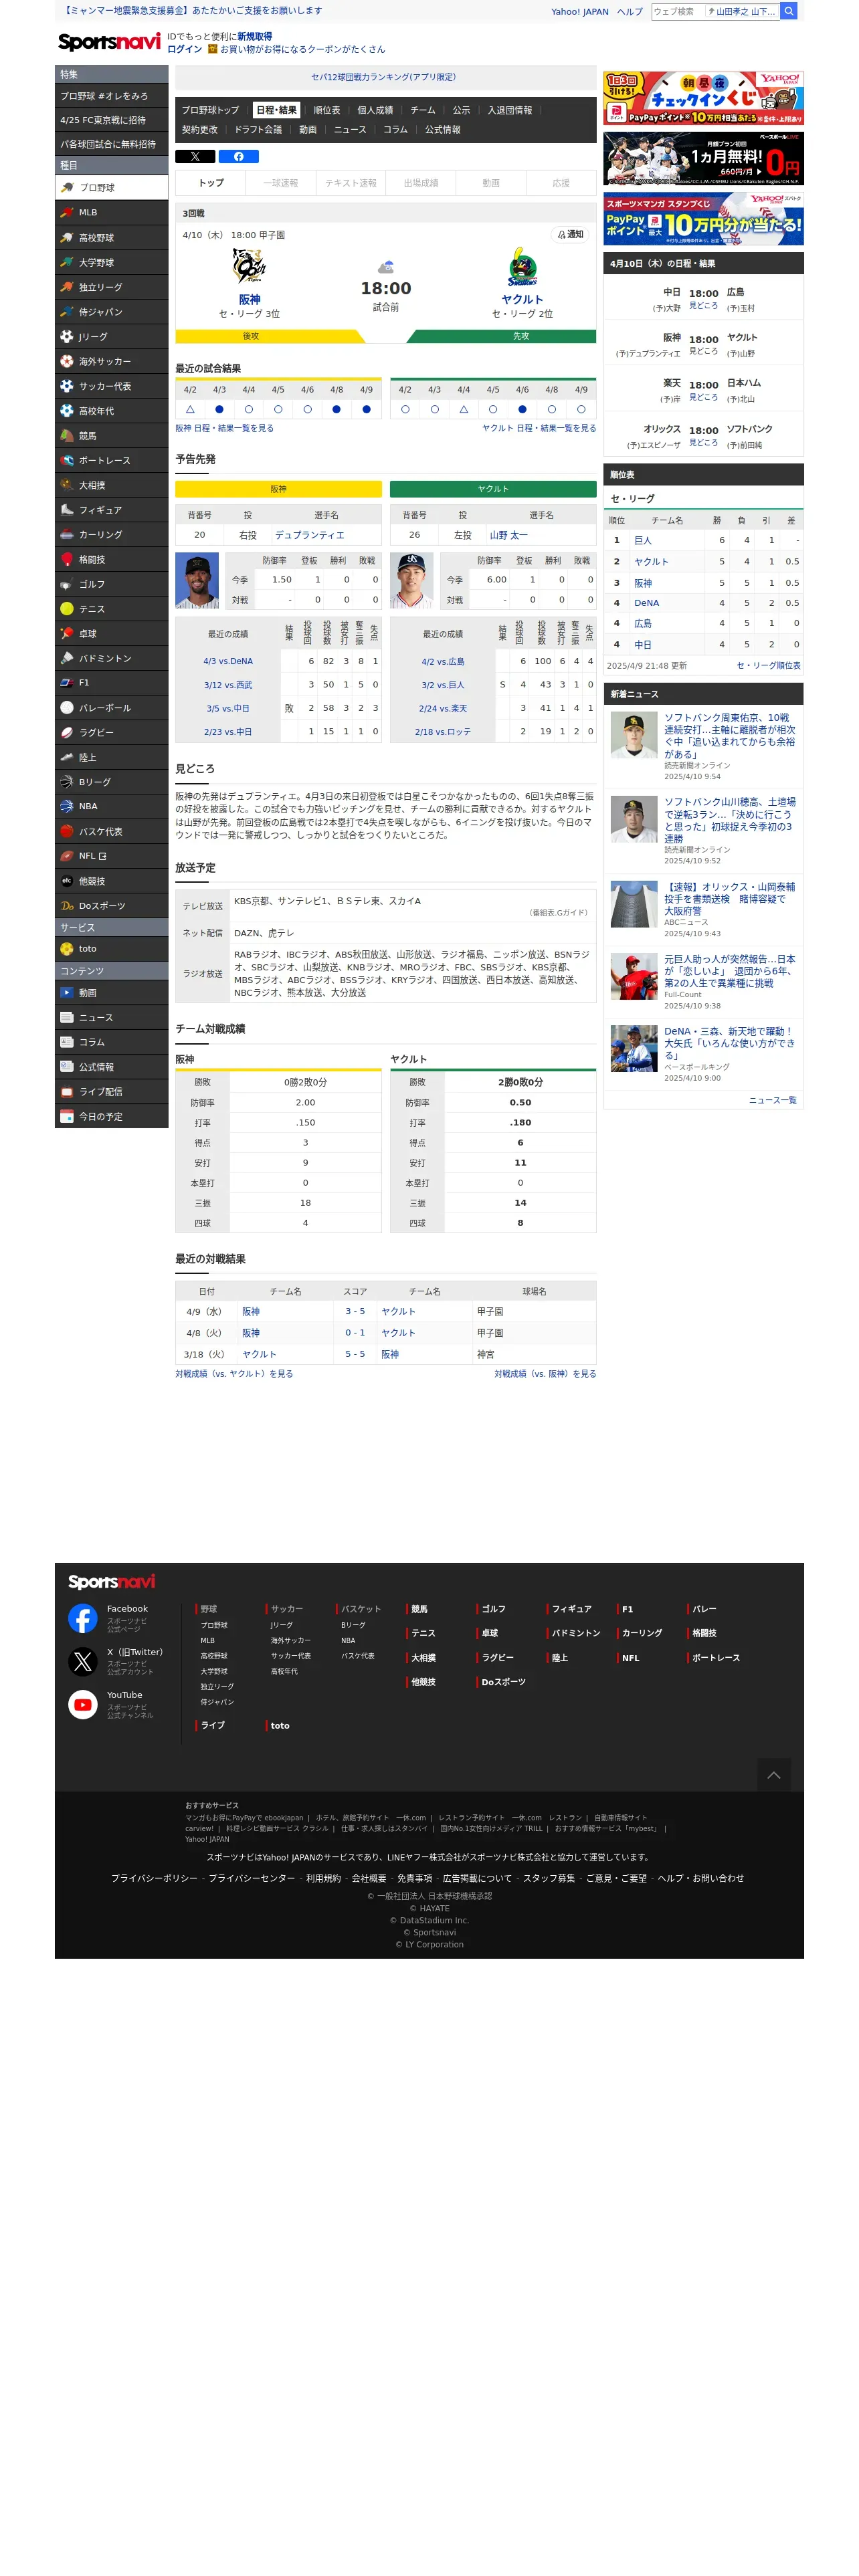
Task: Open footer 競馬 category link
Action: 419,1609
